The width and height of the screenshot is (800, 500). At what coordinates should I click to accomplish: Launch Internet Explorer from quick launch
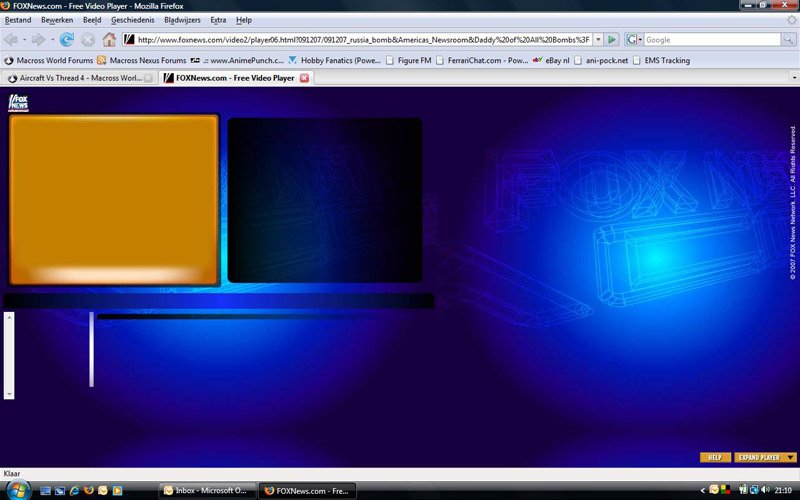(74, 490)
